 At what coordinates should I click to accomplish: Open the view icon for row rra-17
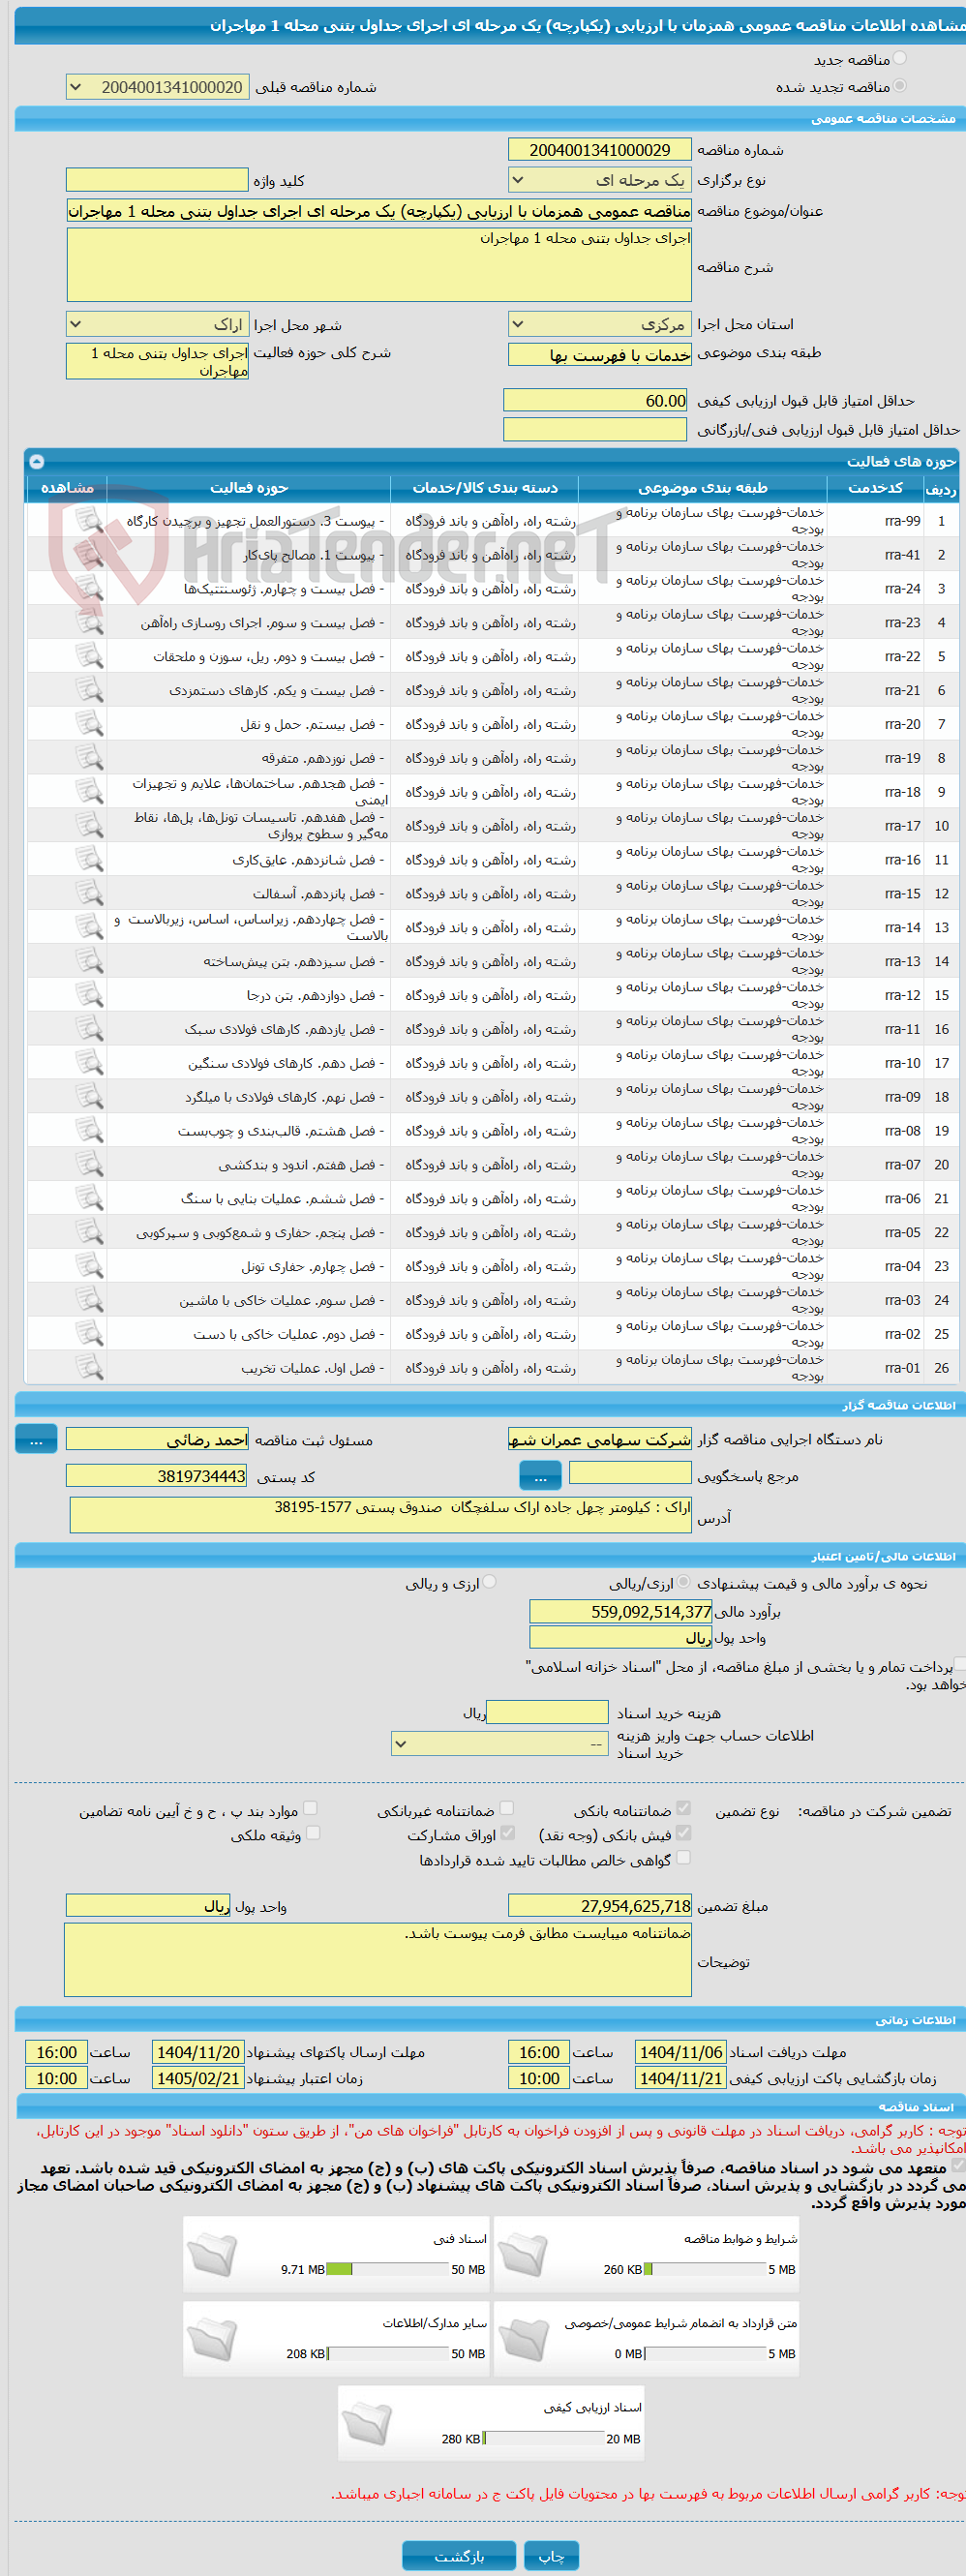[89, 825]
